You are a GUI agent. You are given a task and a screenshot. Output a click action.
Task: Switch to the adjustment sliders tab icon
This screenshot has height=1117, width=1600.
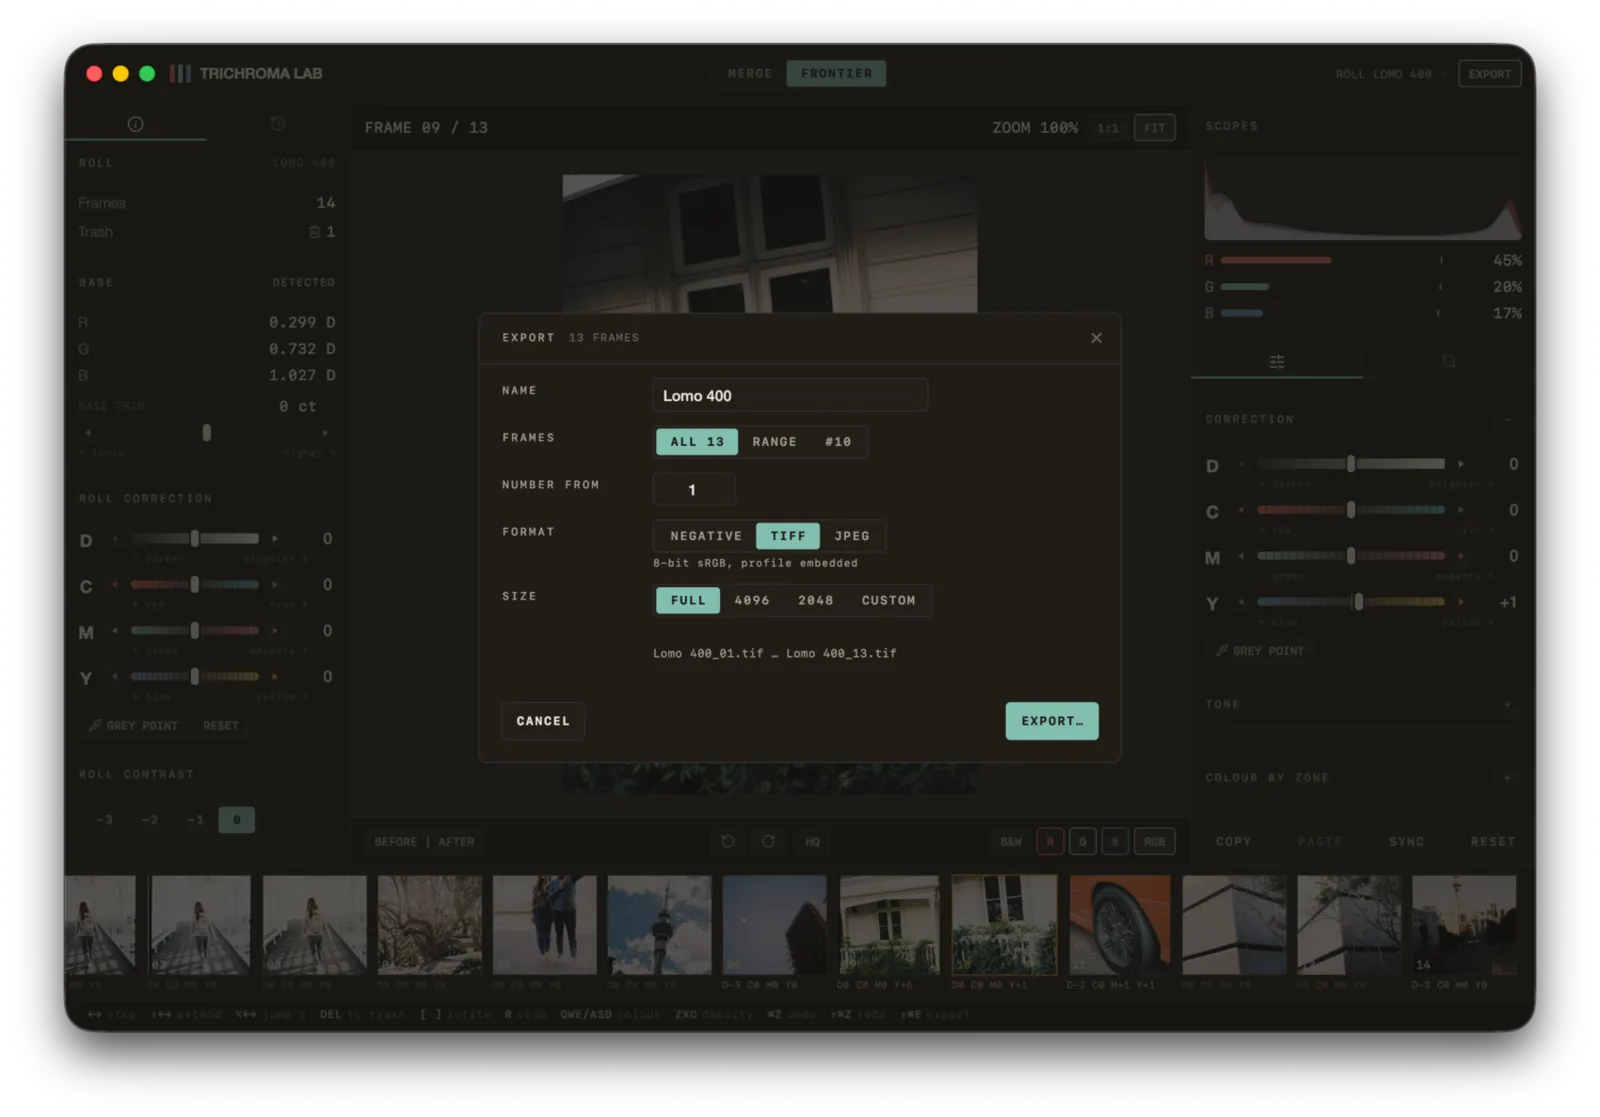pos(1277,361)
